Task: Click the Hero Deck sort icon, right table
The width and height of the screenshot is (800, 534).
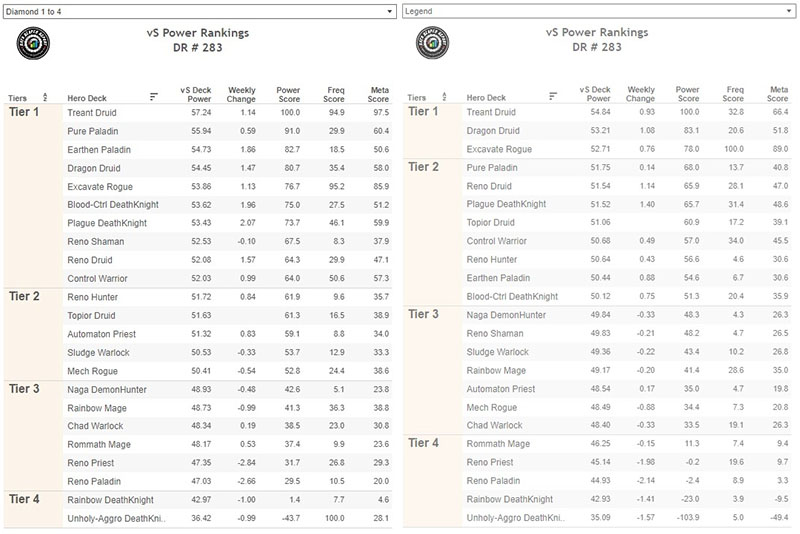Action: point(553,96)
